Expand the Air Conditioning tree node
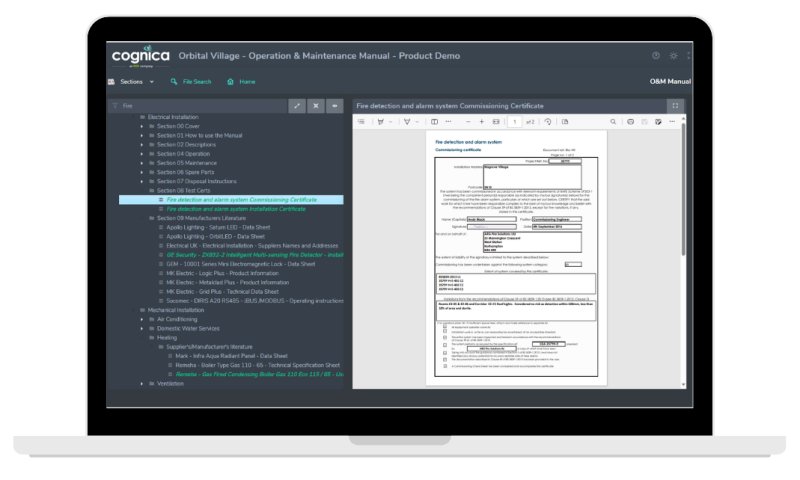 click(142, 320)
